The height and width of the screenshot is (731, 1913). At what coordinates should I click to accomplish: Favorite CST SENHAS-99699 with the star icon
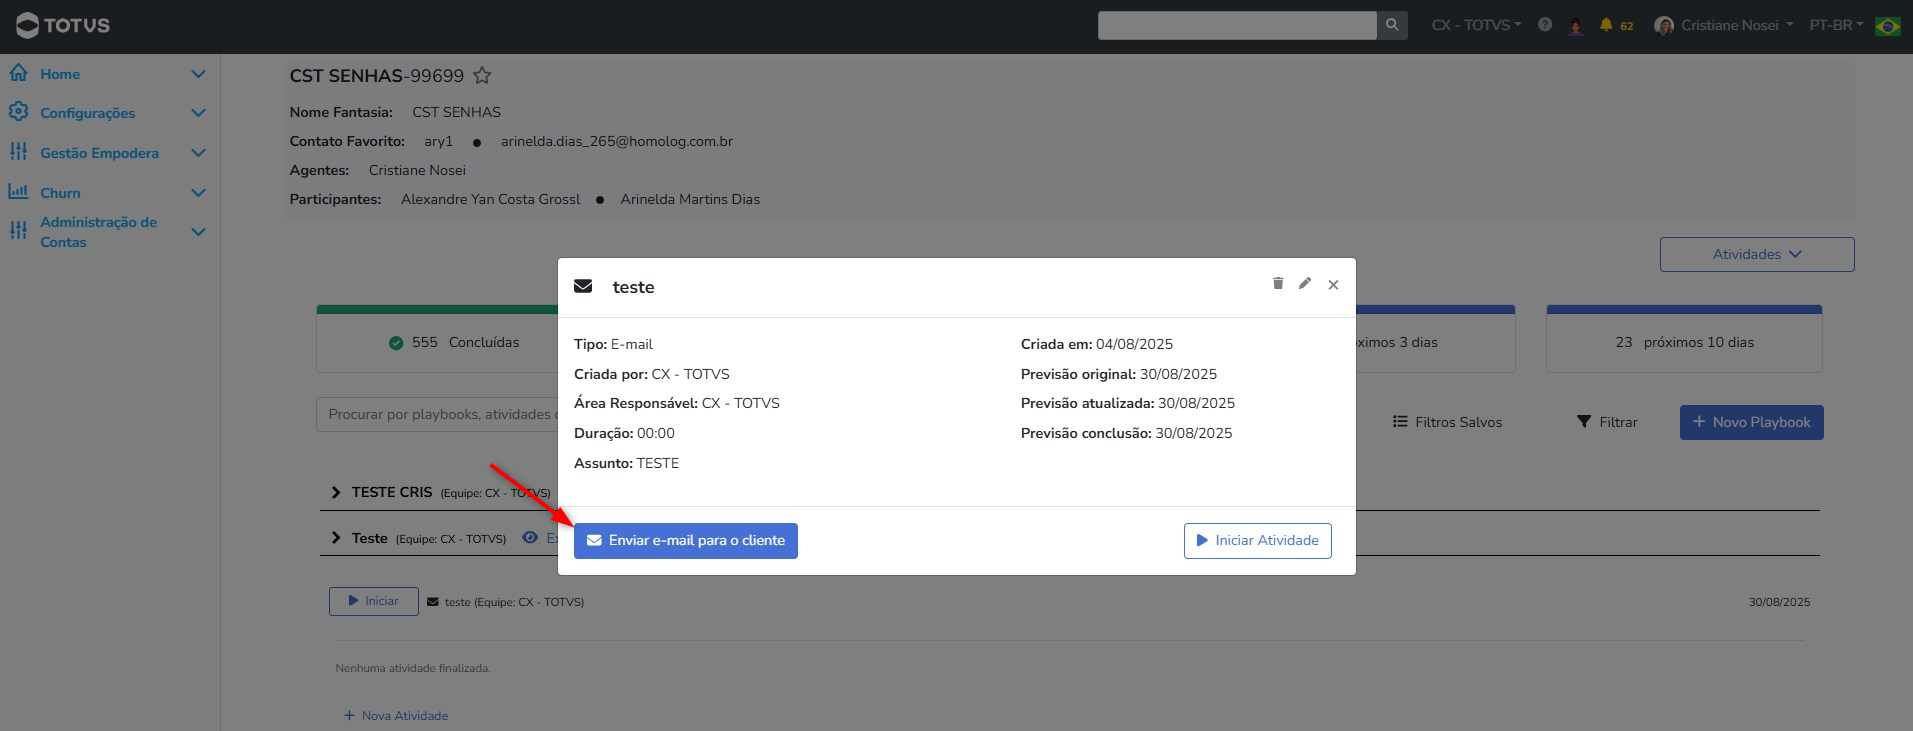(x=482, y=75)
